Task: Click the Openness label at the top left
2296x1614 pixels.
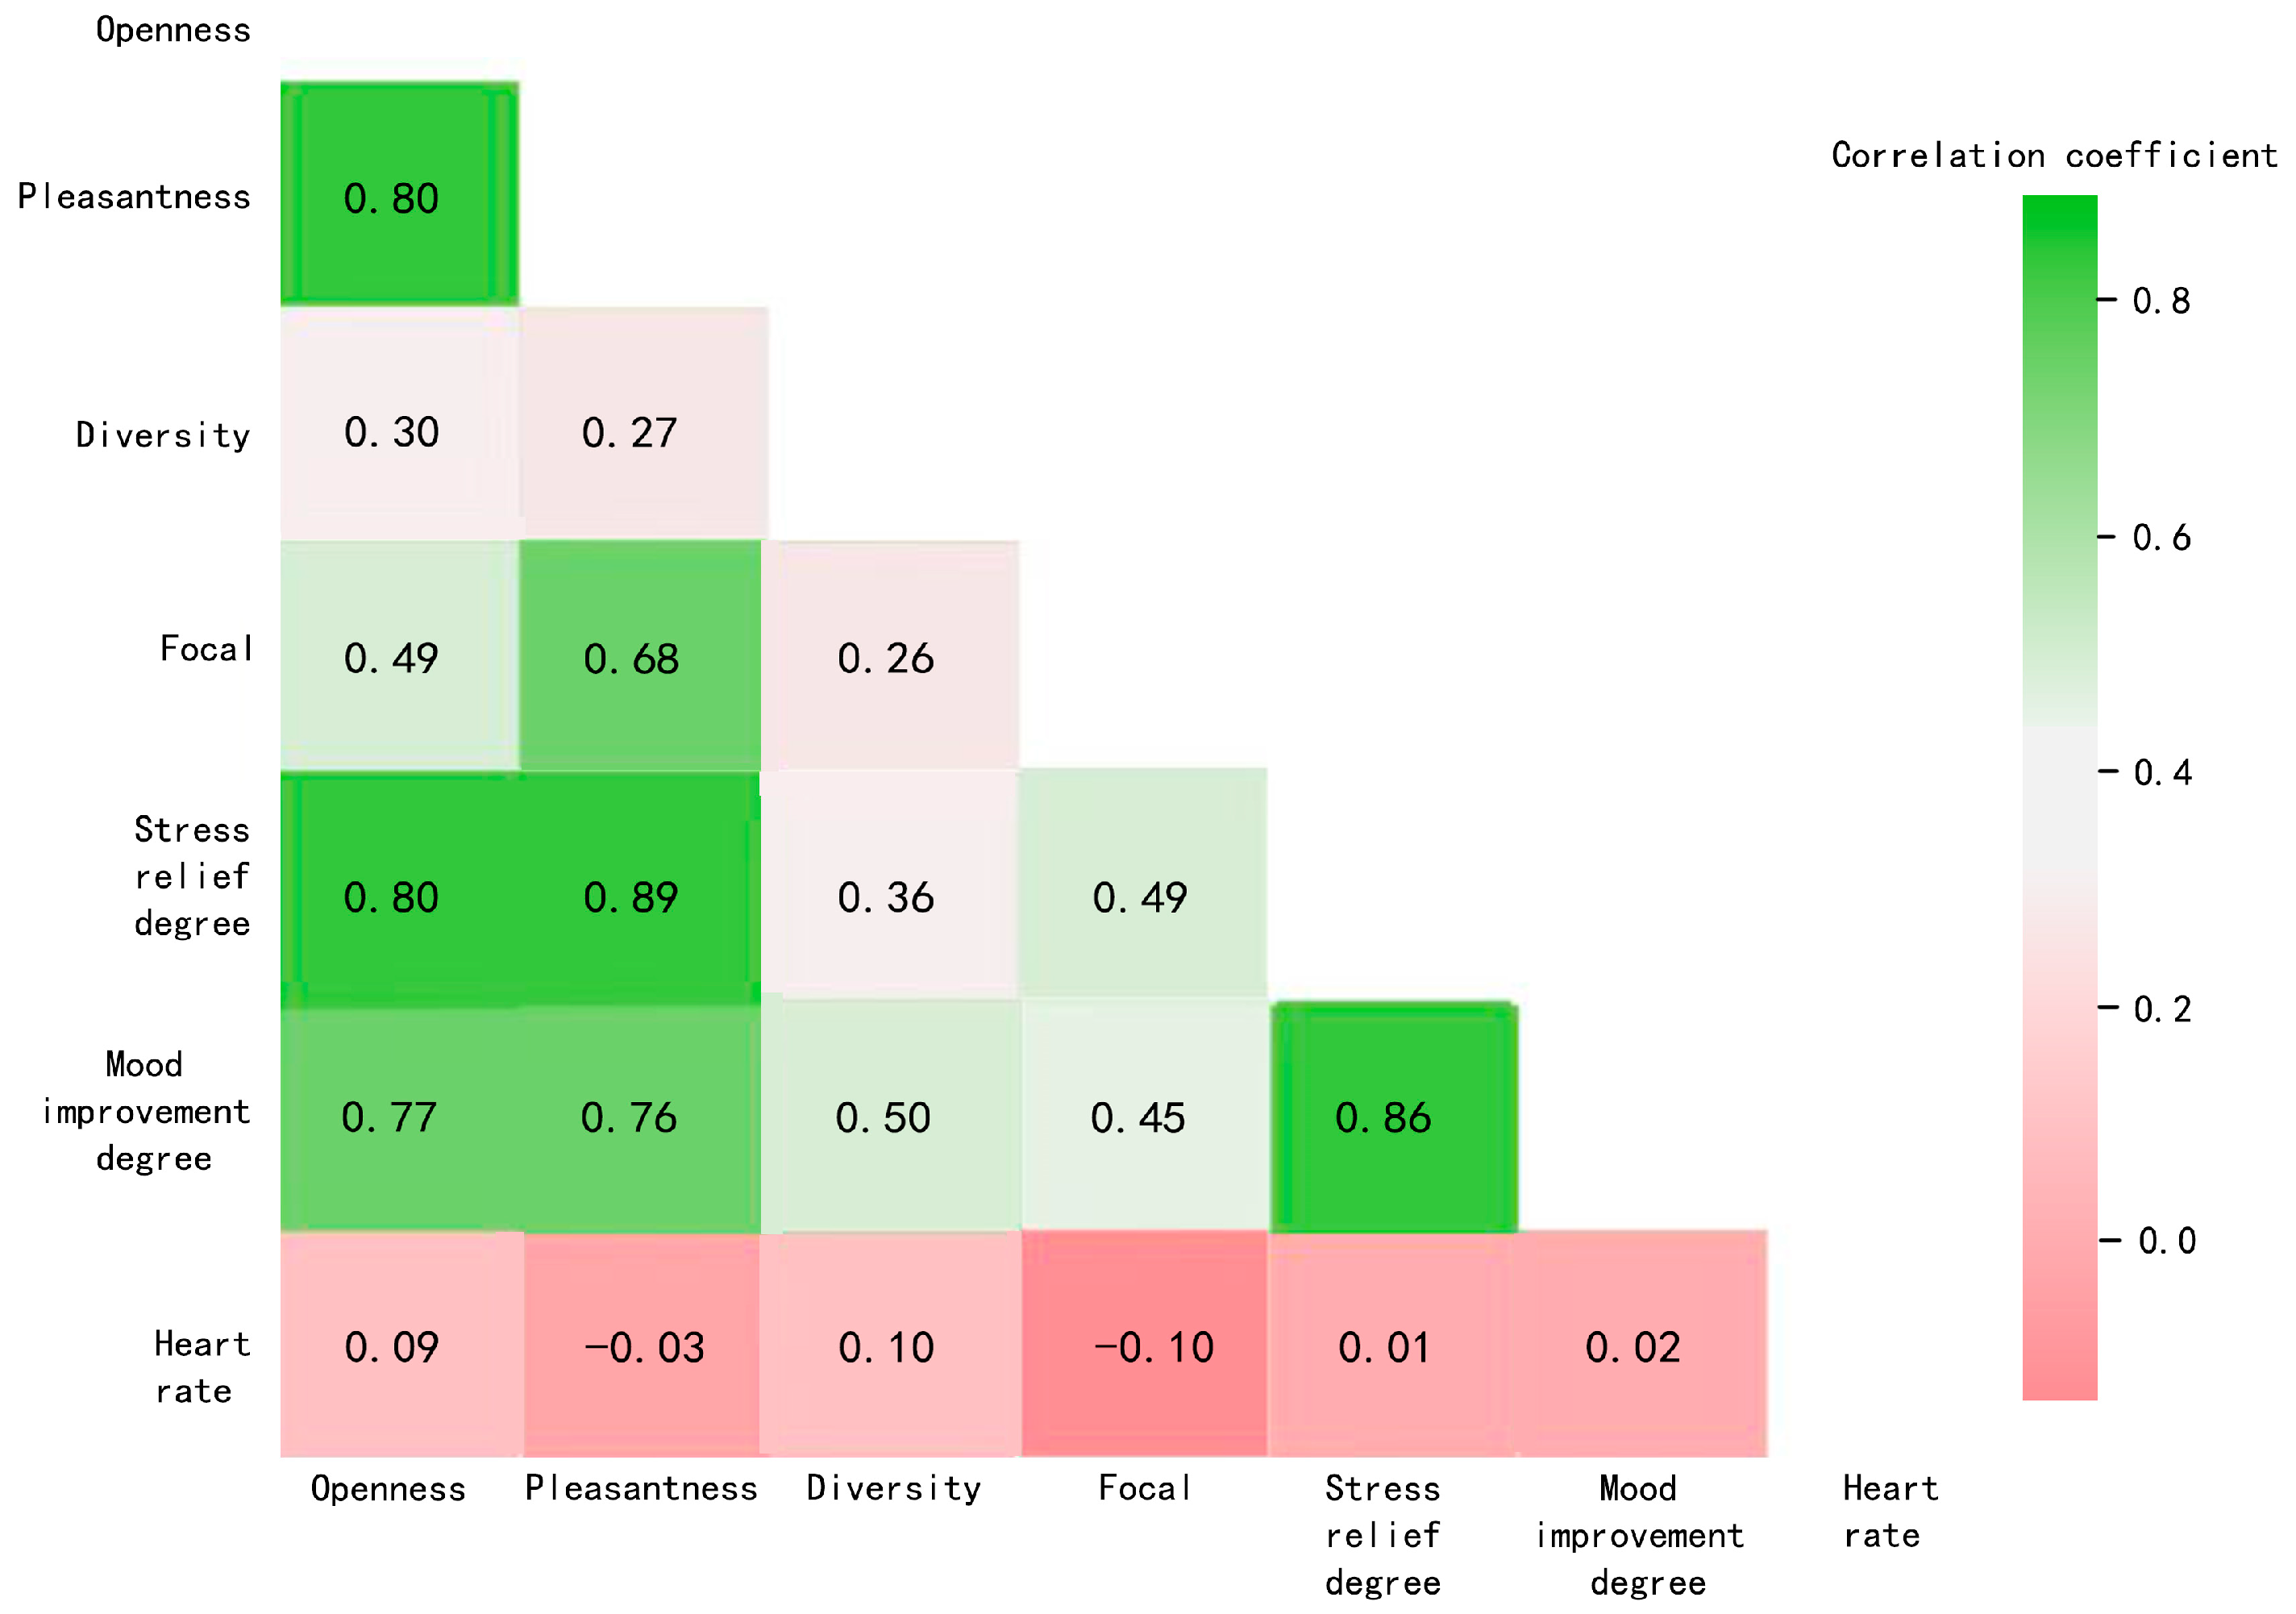Action: pyautogui.click(x=173, y=30)
